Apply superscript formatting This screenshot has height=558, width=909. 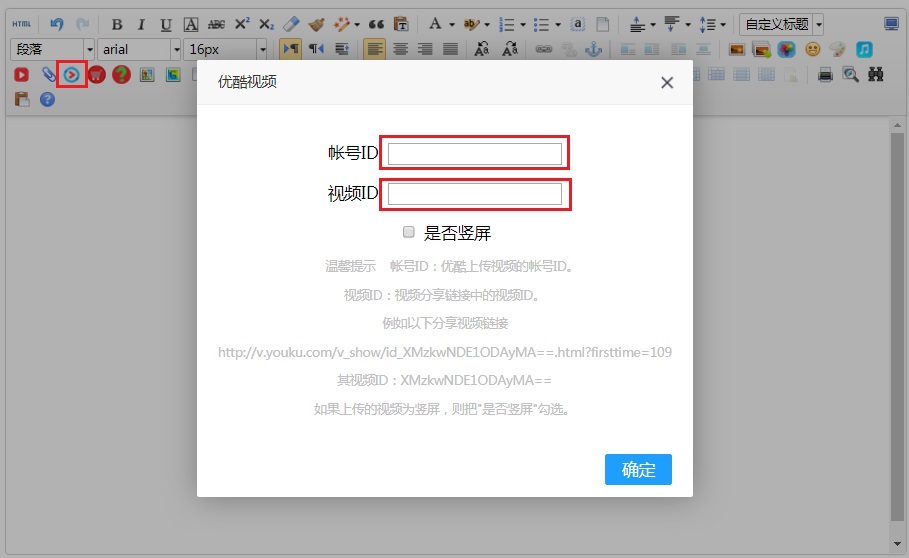[x=242, y=24]
